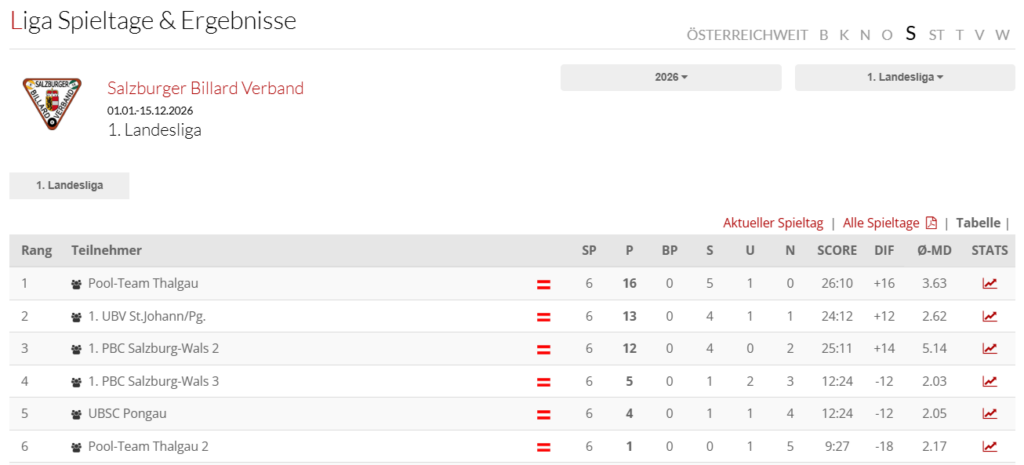
Task: Open stats chart icon for UBSC Pongau
Action: (x=989, y=413)
